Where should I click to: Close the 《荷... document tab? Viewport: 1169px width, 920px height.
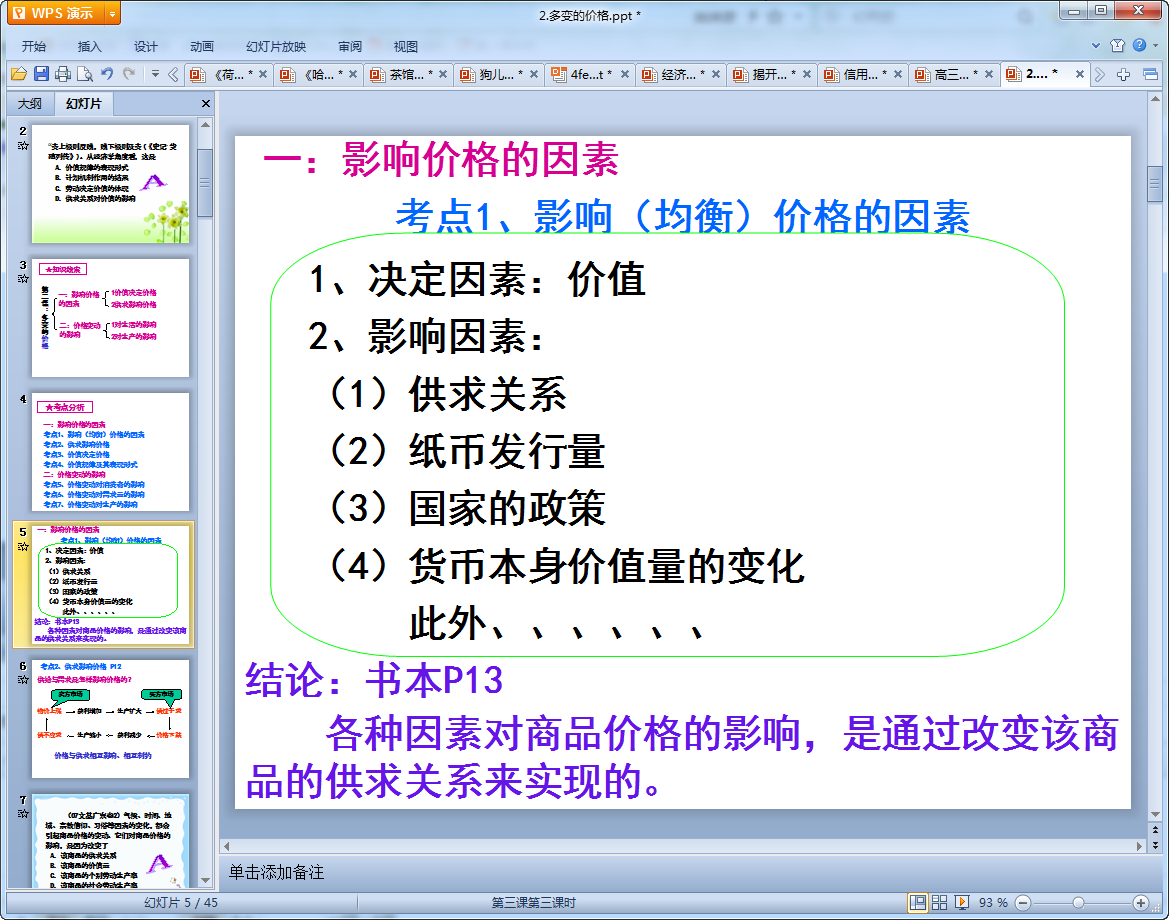(262, 74)
